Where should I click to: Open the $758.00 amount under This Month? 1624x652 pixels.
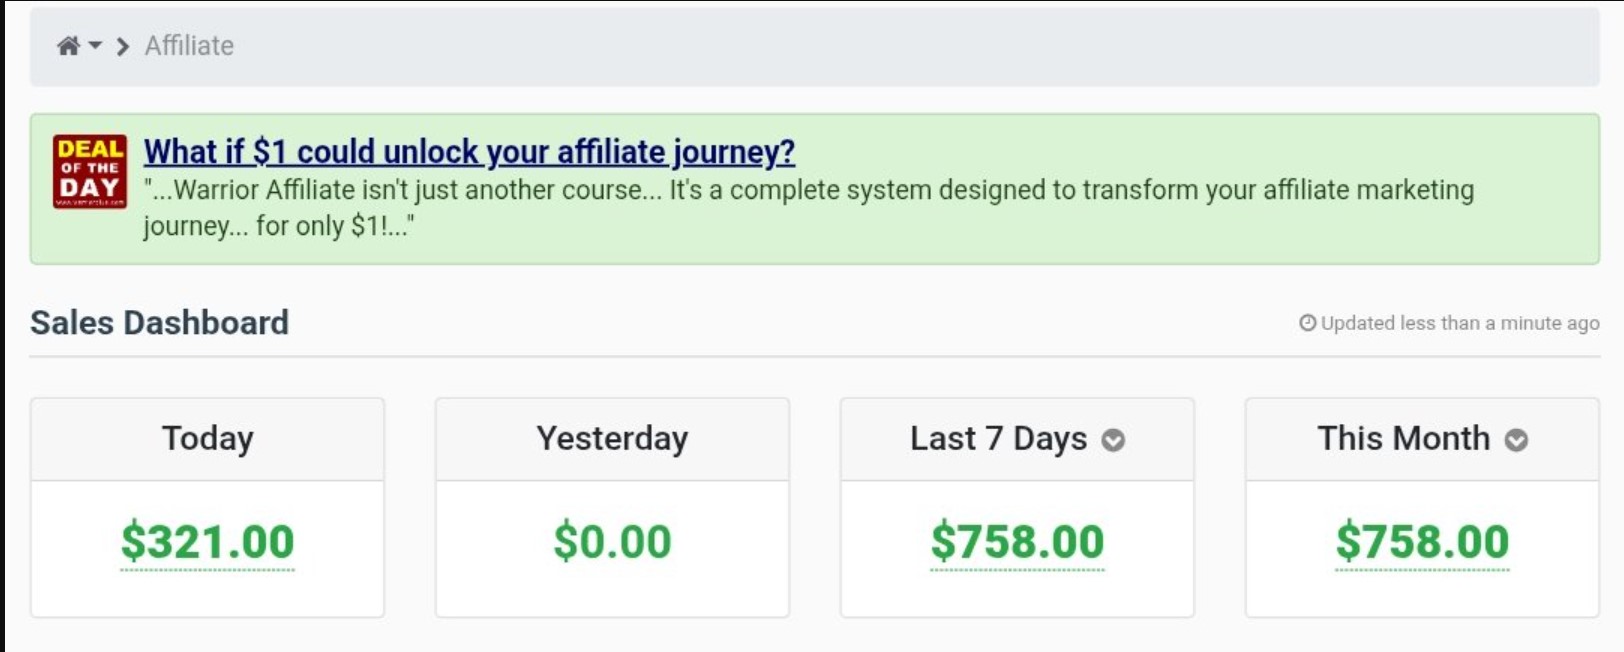1422,542
